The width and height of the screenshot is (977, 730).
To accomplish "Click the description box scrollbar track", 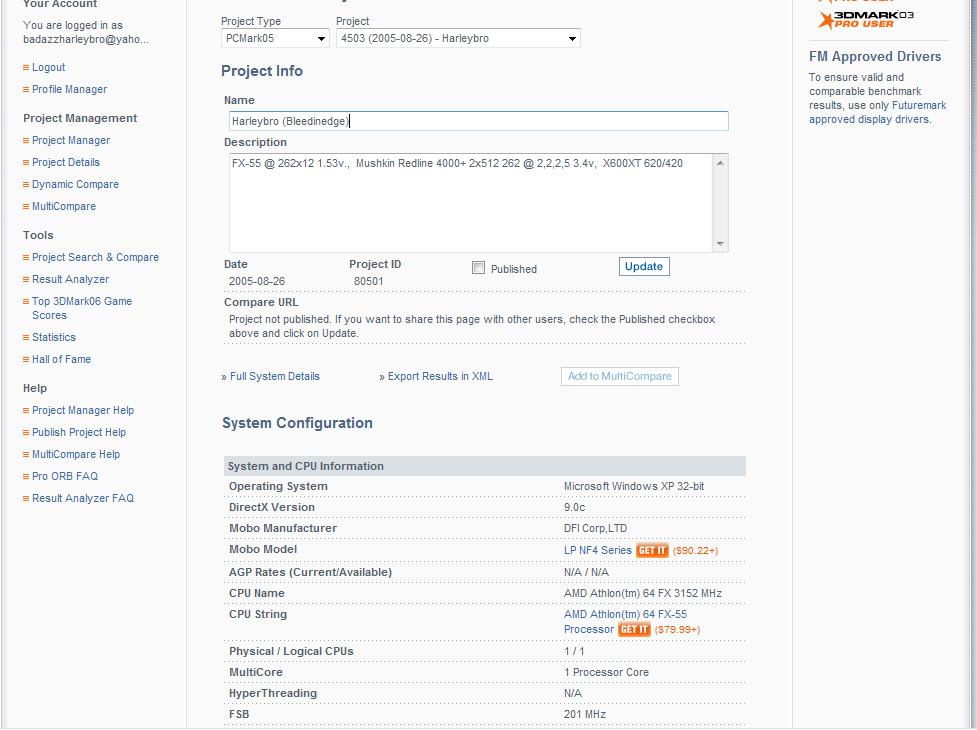I will [x=720, y=204].
